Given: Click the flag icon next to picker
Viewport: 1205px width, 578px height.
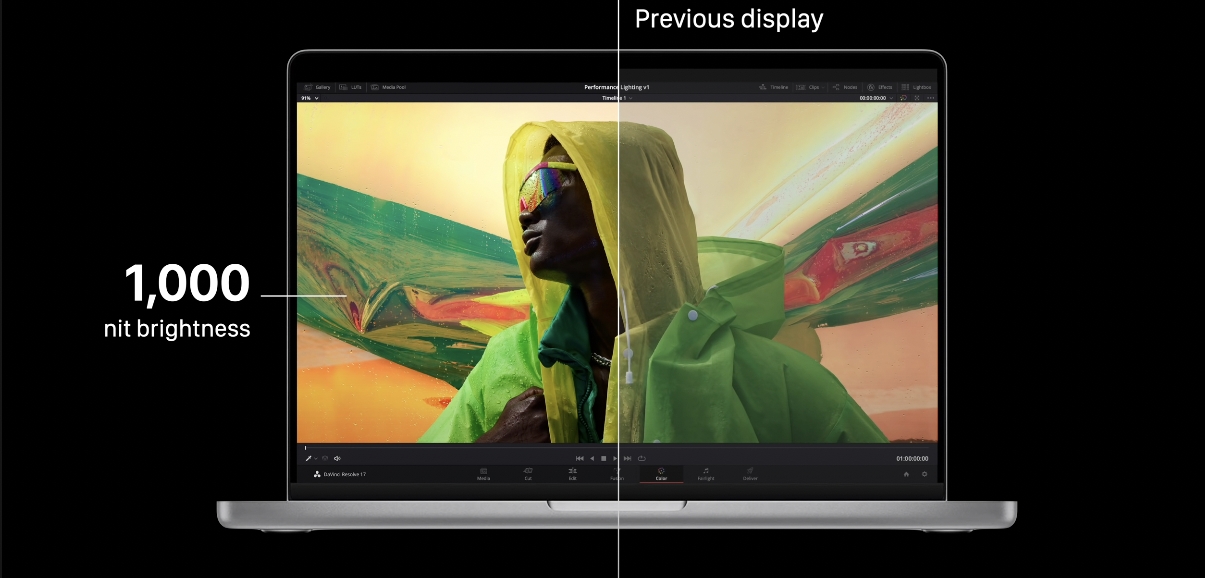Looking at the screenshot, I should coord(325,458).
